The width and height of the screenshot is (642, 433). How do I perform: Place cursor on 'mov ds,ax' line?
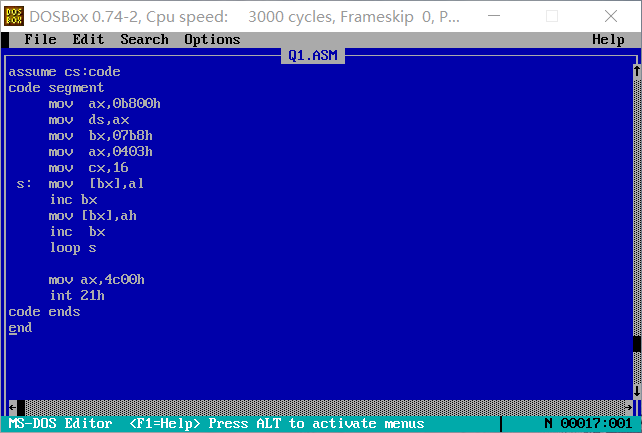[89, 120]
